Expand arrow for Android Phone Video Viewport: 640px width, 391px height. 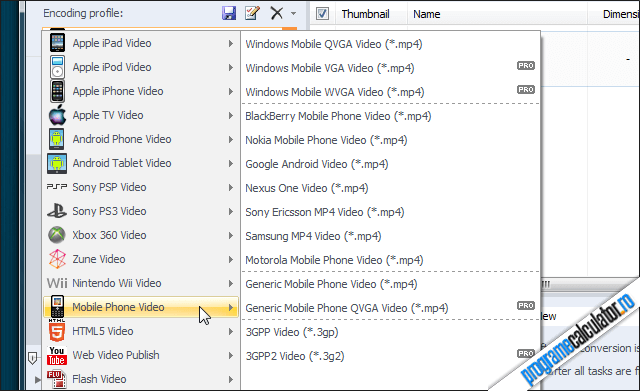coord(231,139)
